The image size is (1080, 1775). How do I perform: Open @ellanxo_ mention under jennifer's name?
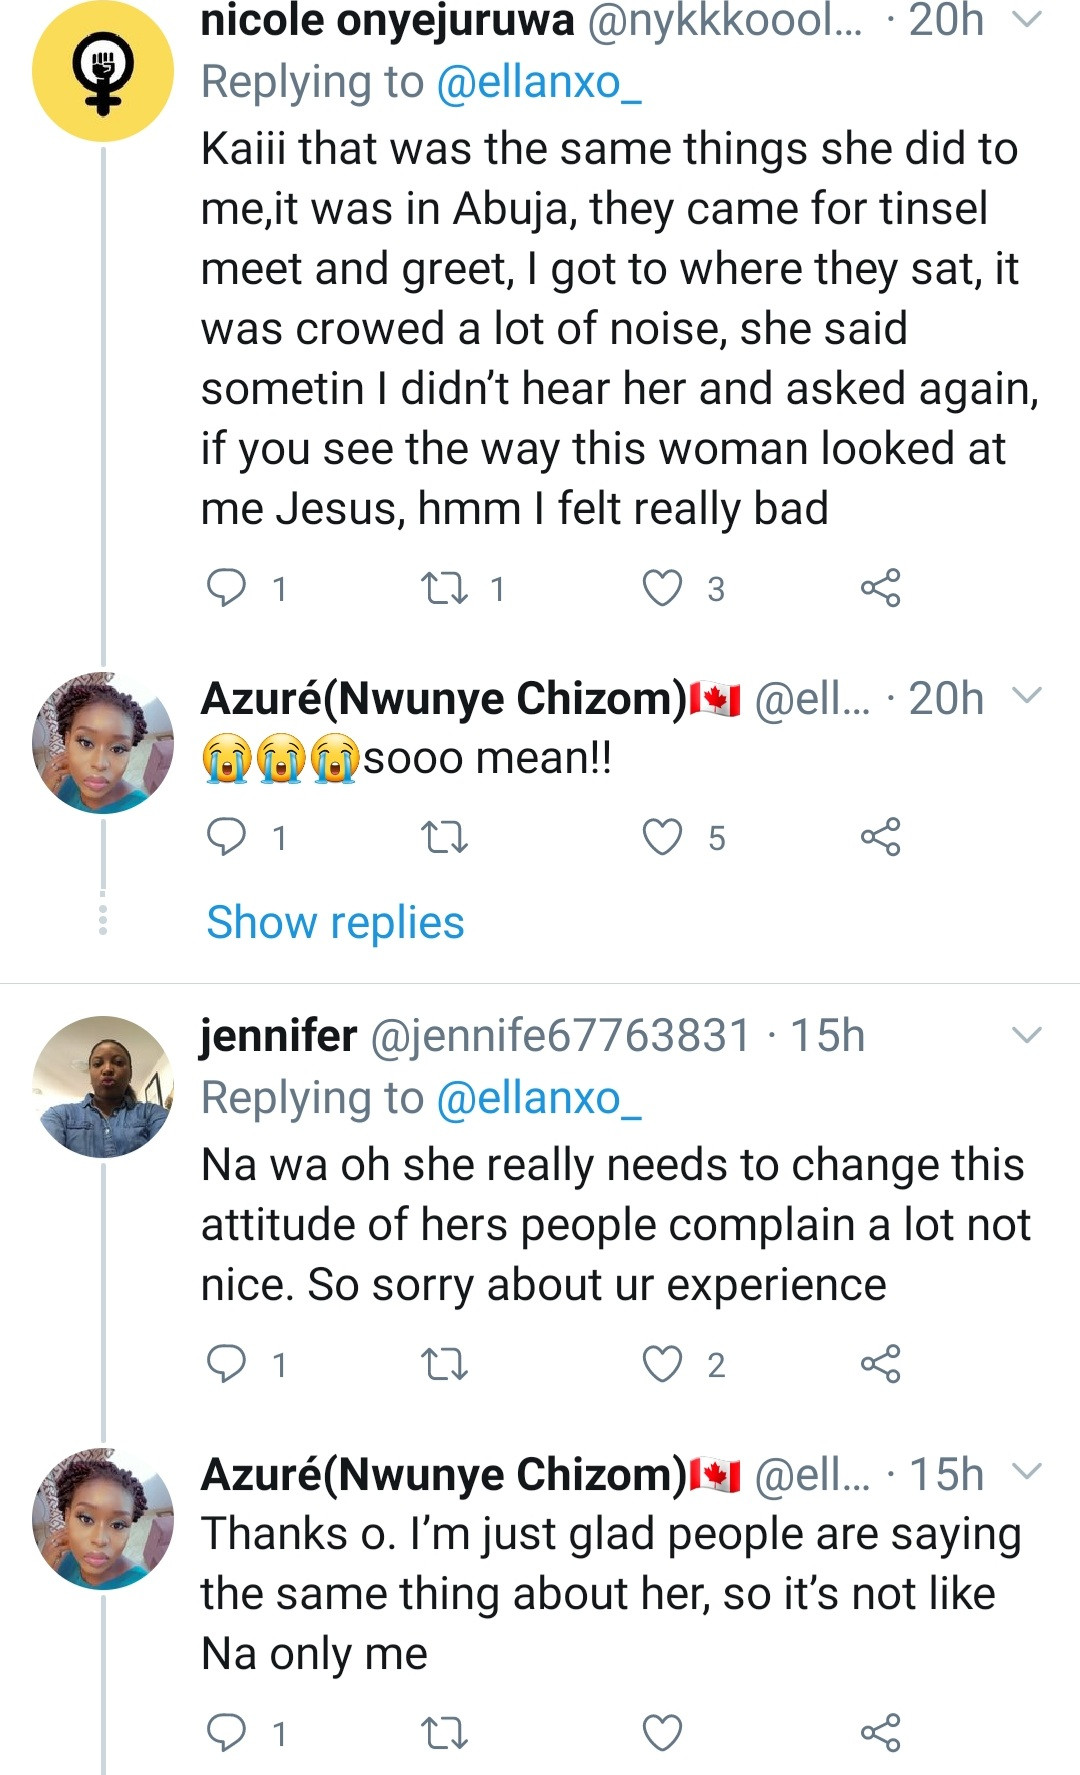(539, 1098)
